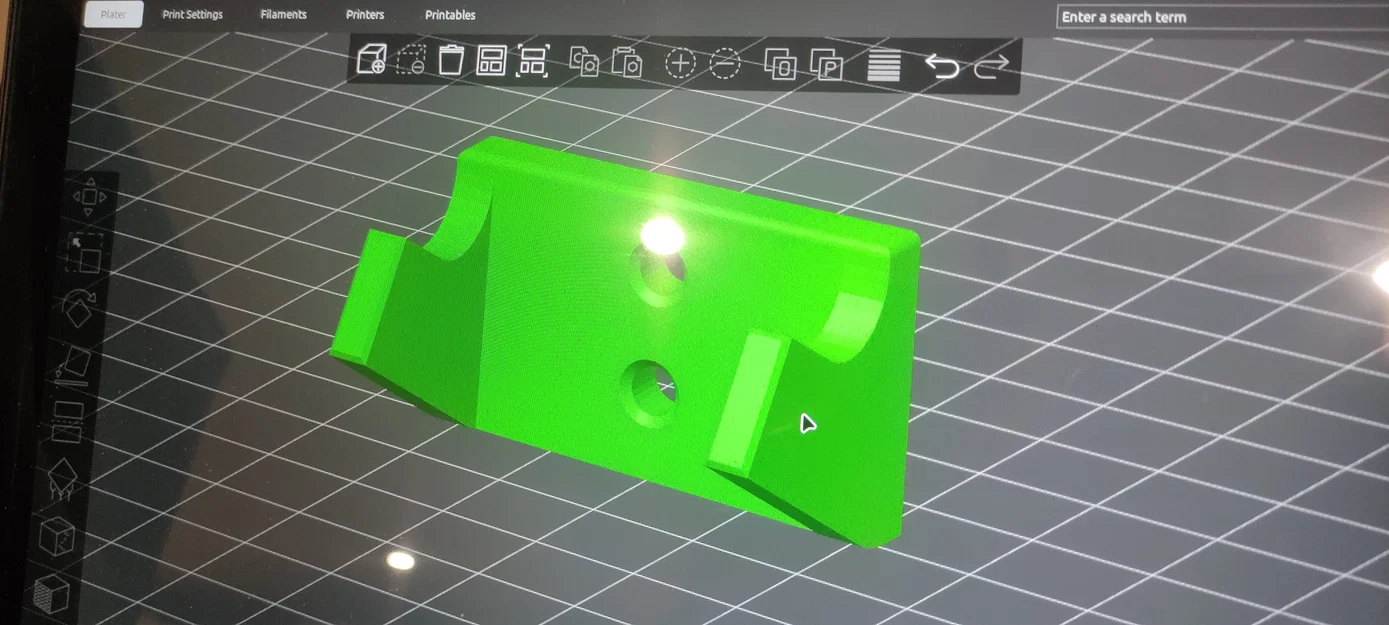Viewport: 1389px width, 625px height.
Task: Switch to the Plater tab
Action: [114, 15]
